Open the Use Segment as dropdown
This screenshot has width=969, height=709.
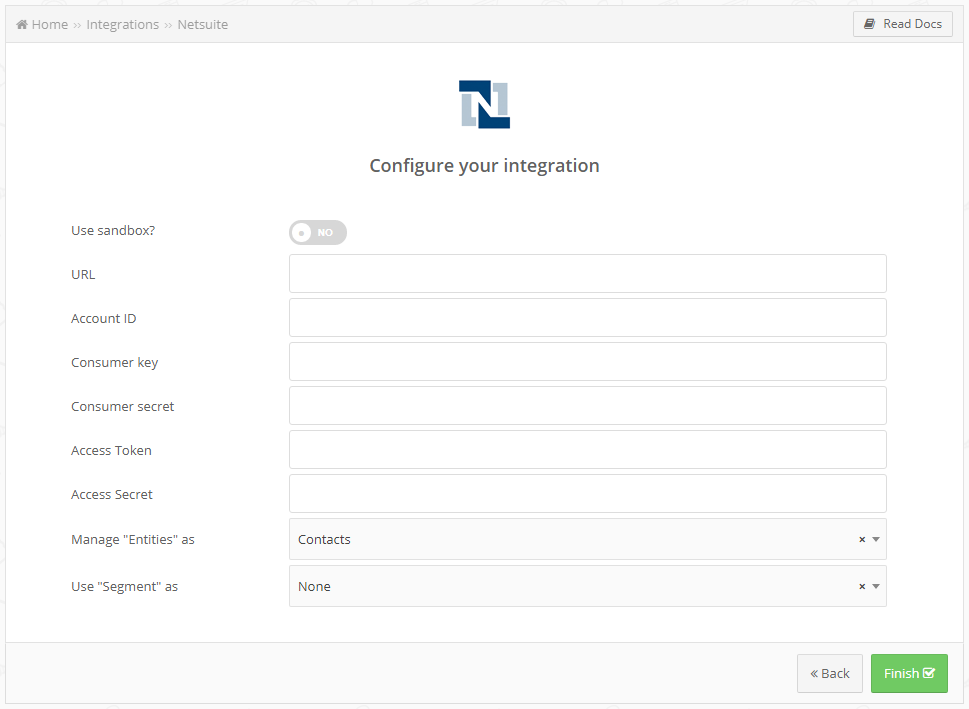pyautogui.click(x=588, y=586)
